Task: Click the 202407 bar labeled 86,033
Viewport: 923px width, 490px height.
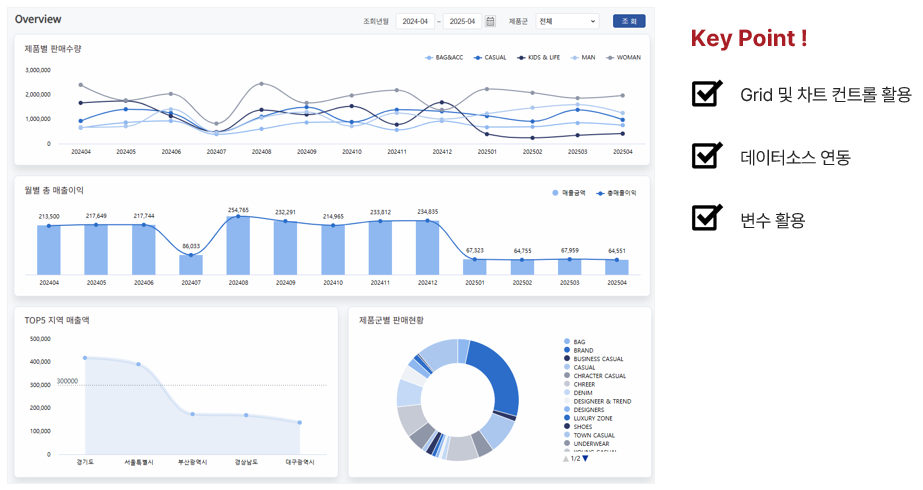Action: pos(191,265)
